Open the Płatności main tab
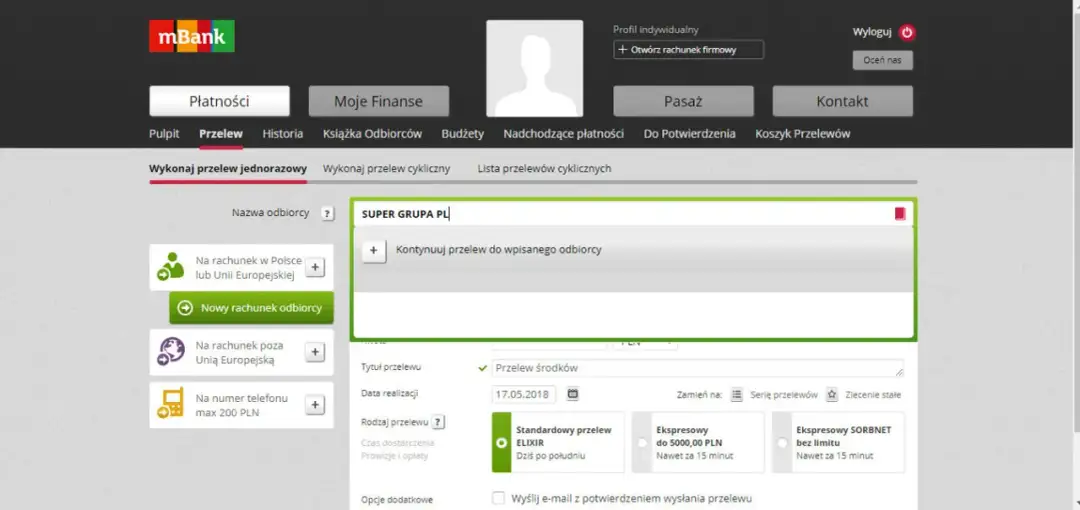 click(219, 101)
